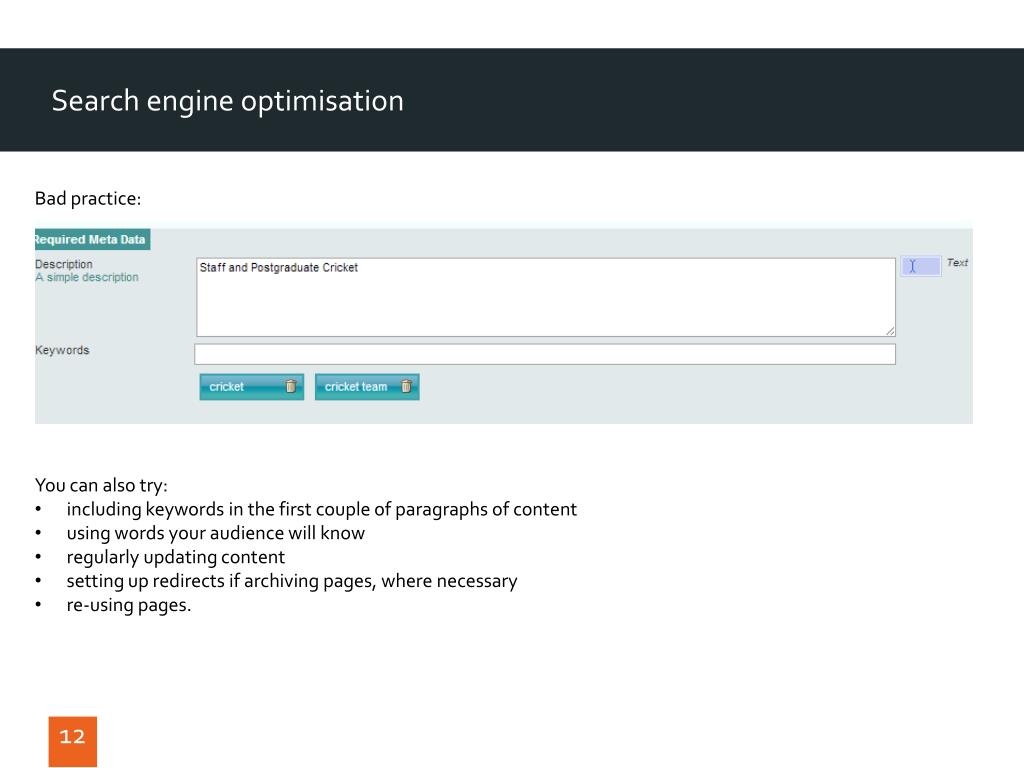The height and width of the screenshot is (768, 1024).
Task: Delete the 'cricket' keyword via trash icon
Action: coord(291,387)
